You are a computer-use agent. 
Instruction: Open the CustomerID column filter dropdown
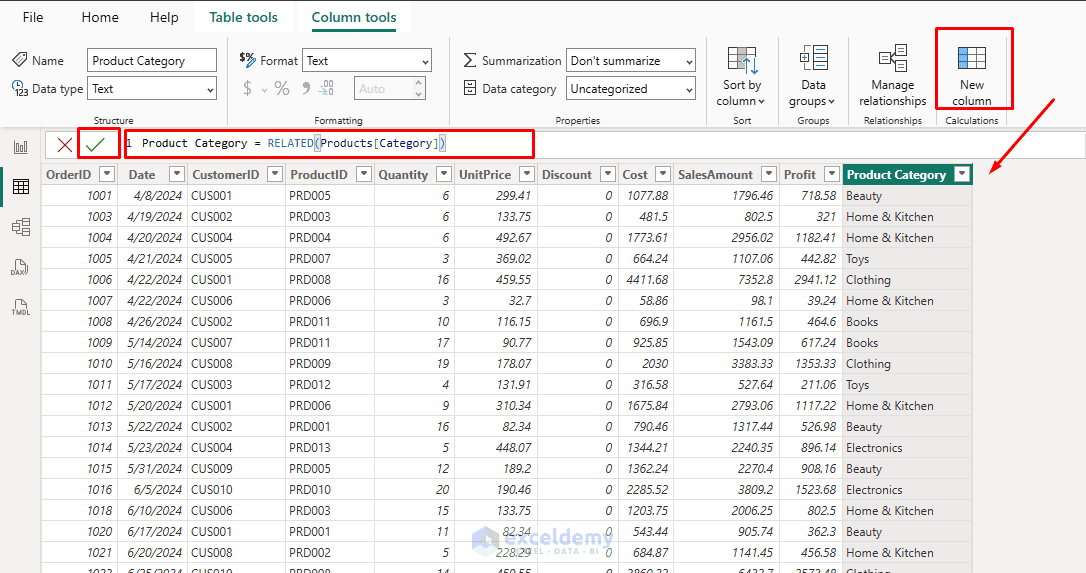(x=275, y=174)
